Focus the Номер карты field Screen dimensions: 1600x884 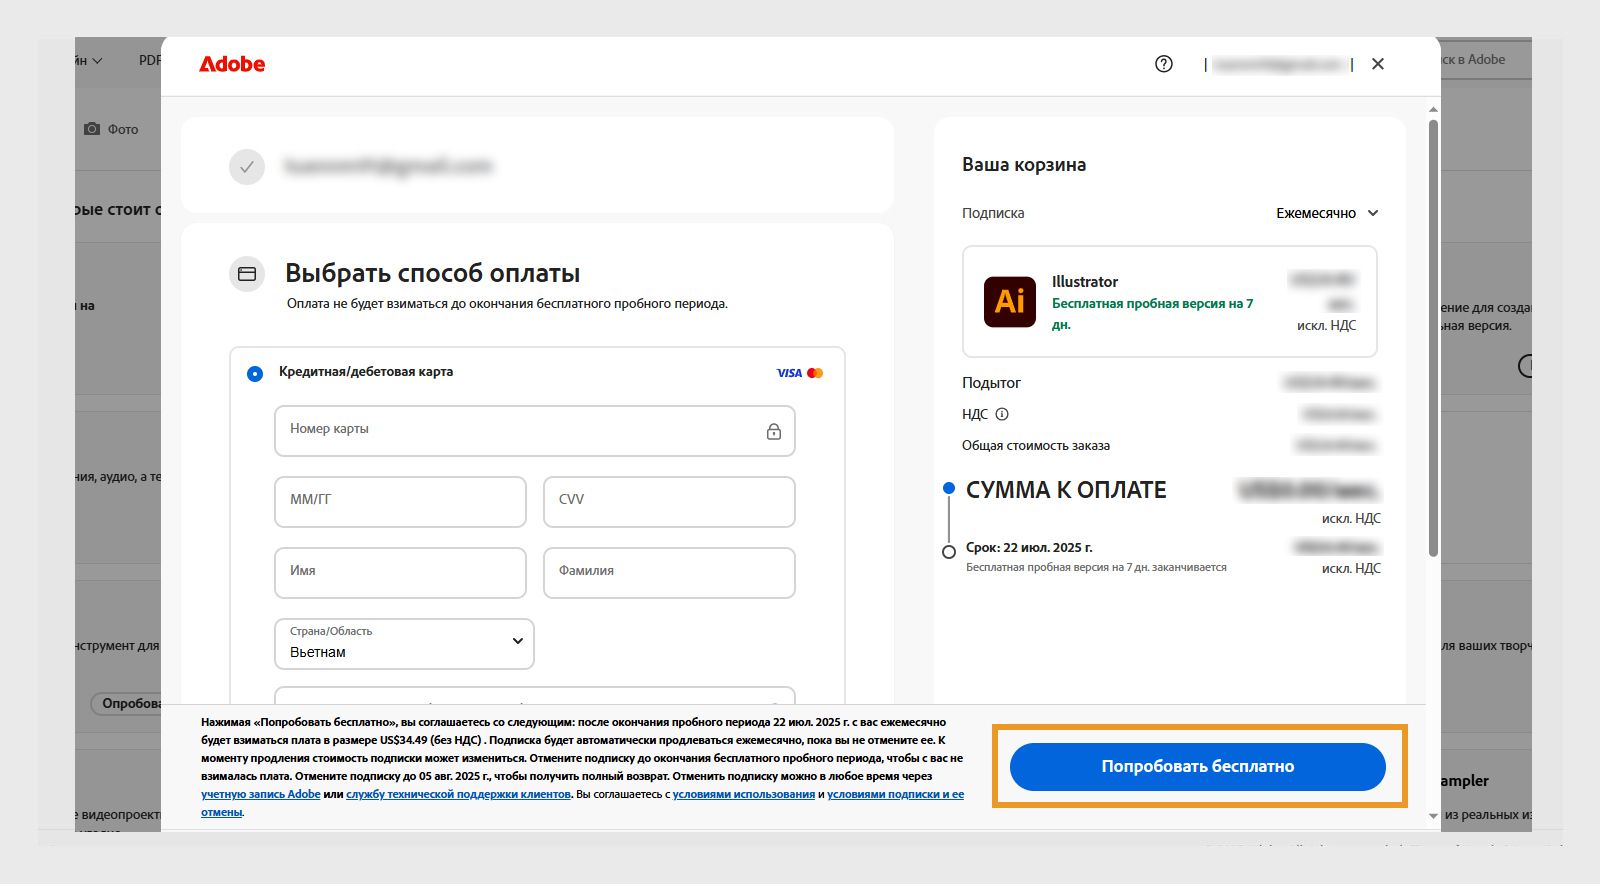[x=535, y=431]
